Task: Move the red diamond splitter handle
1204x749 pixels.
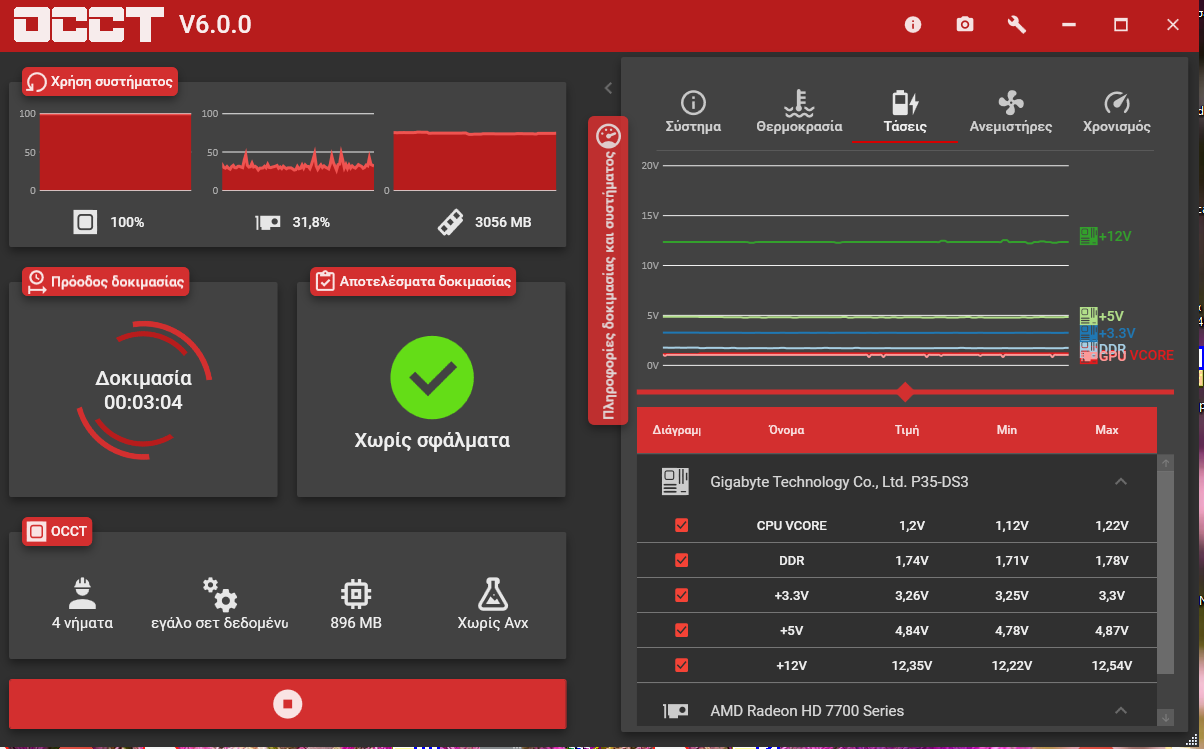Action: click(905, 391)
